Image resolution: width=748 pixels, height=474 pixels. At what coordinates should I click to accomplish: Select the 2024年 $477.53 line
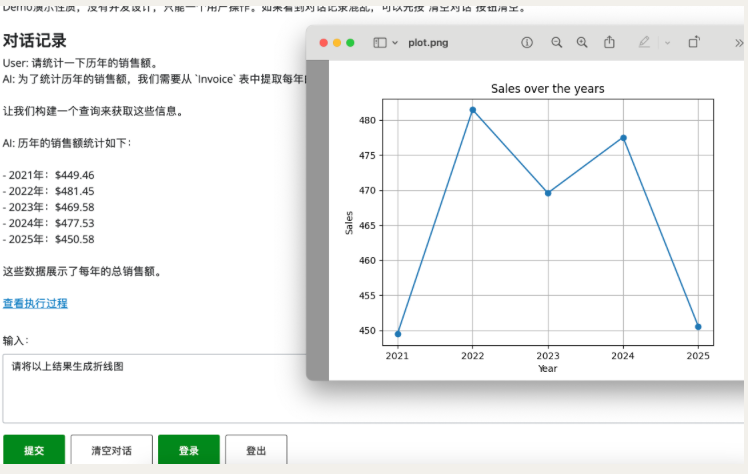tap(49, 223)
